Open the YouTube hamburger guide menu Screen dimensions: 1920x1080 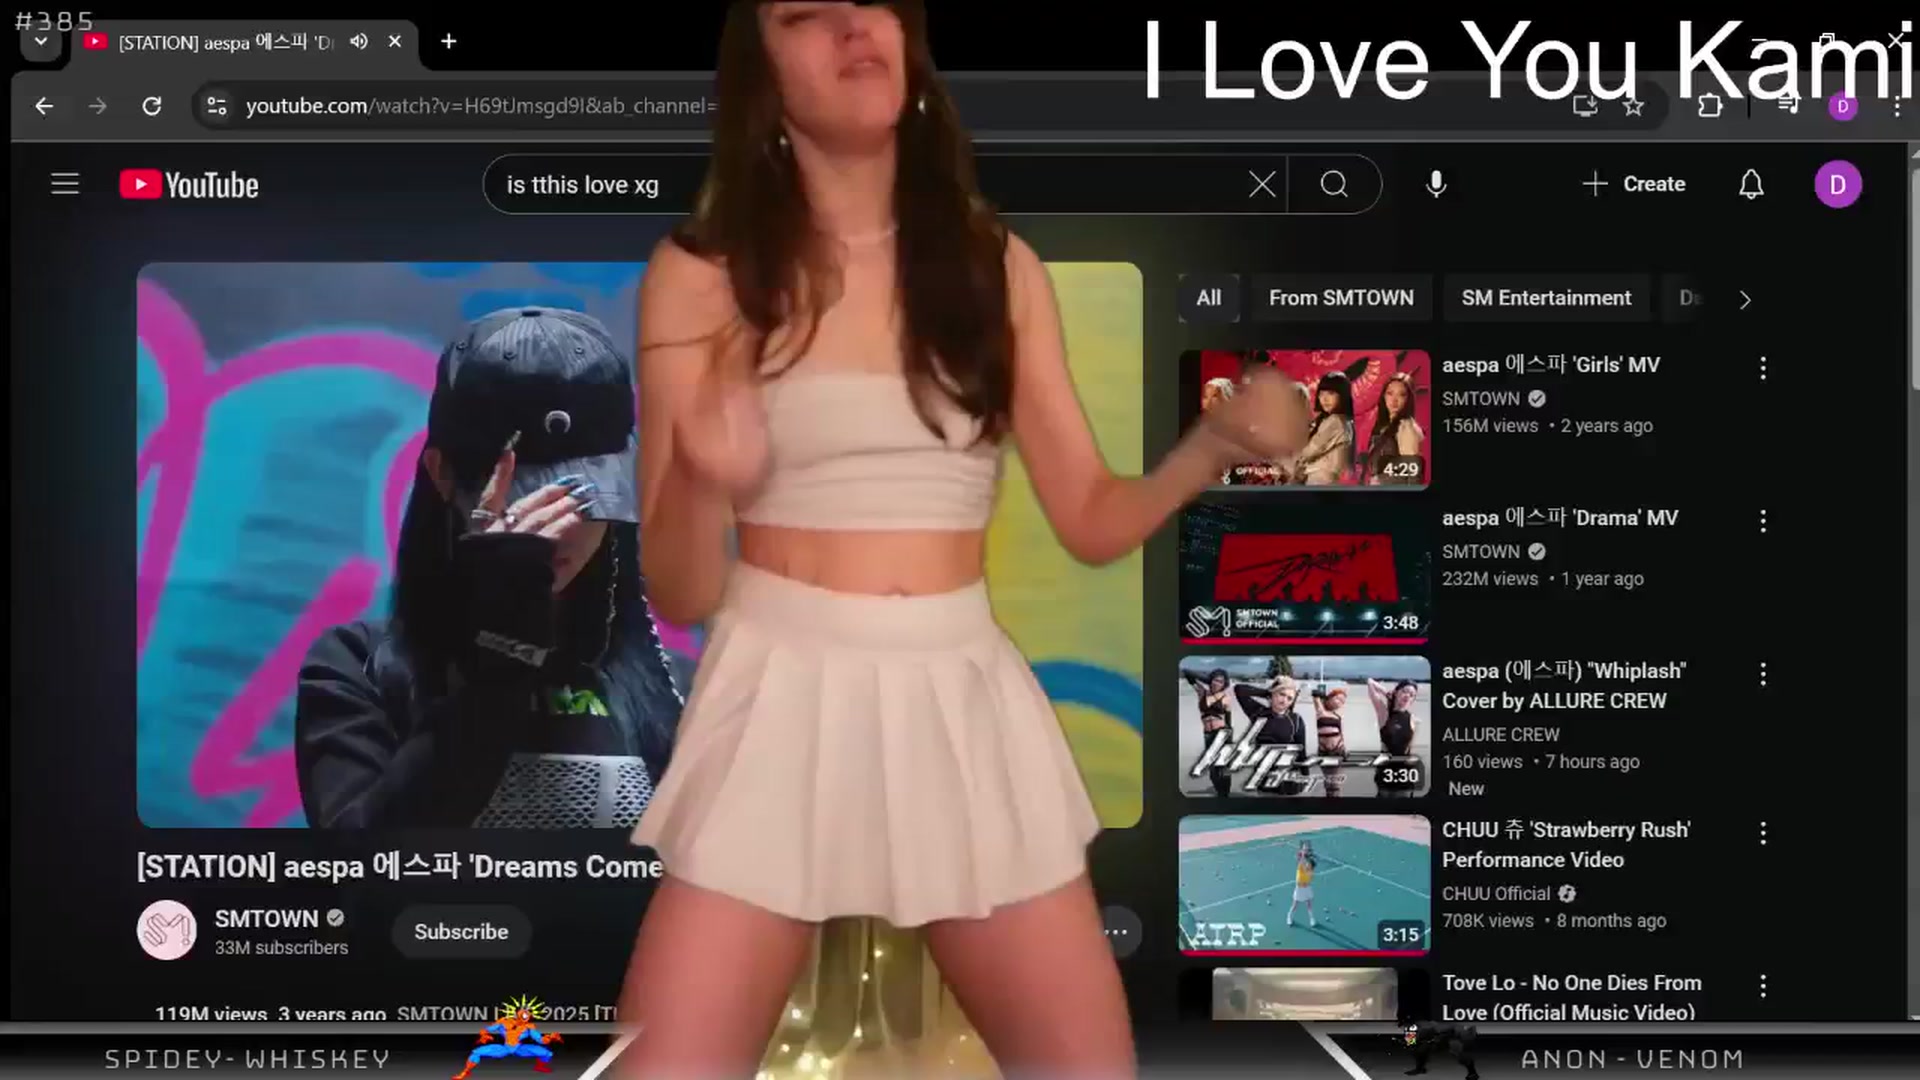[65, 184]
